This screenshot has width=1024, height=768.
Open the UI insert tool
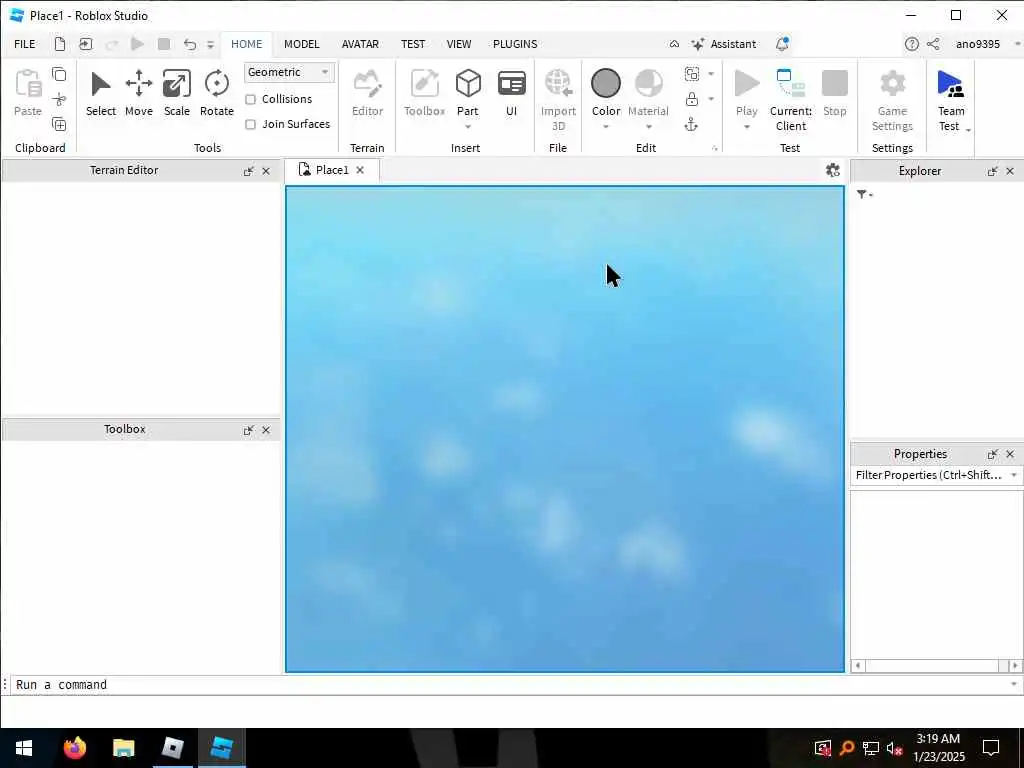tap(511, 93)
